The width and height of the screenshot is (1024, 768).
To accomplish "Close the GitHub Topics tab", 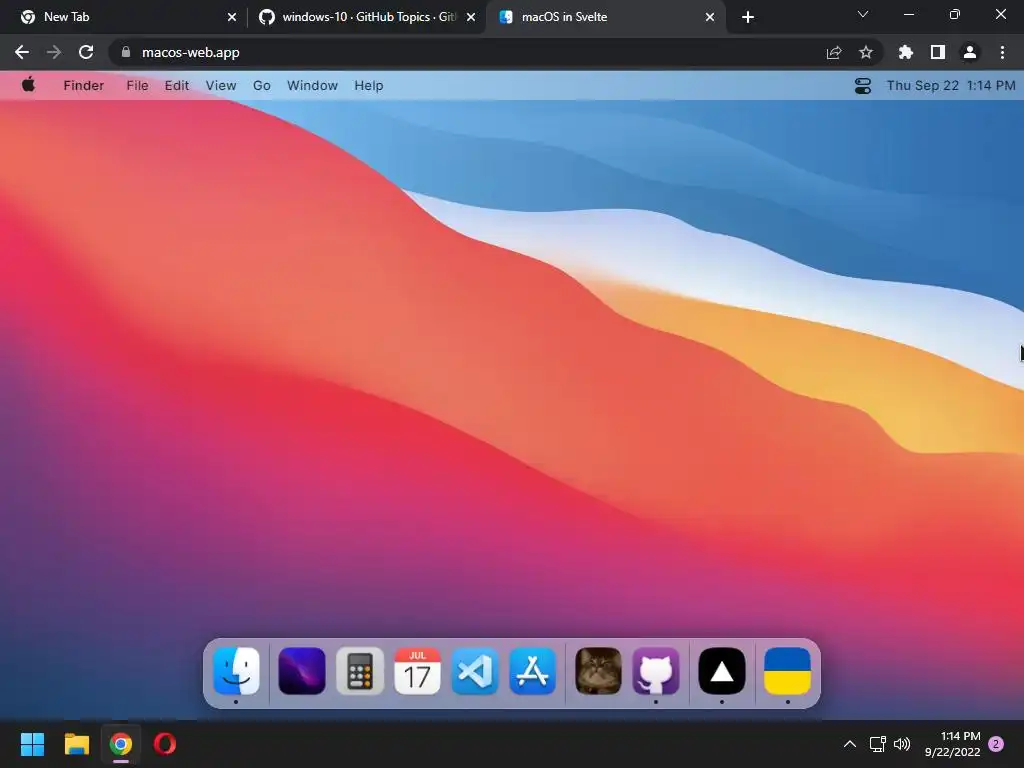I will pos(471,17).
